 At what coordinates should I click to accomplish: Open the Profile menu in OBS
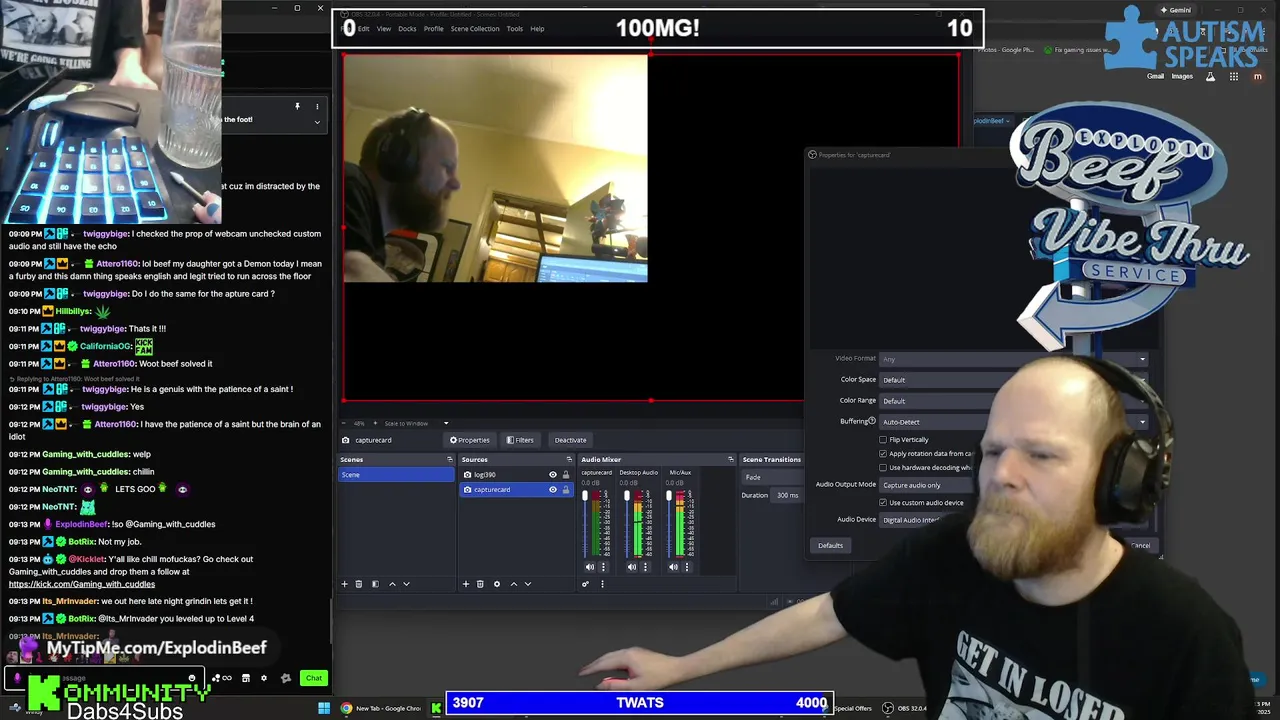click(x=433, y=29)
